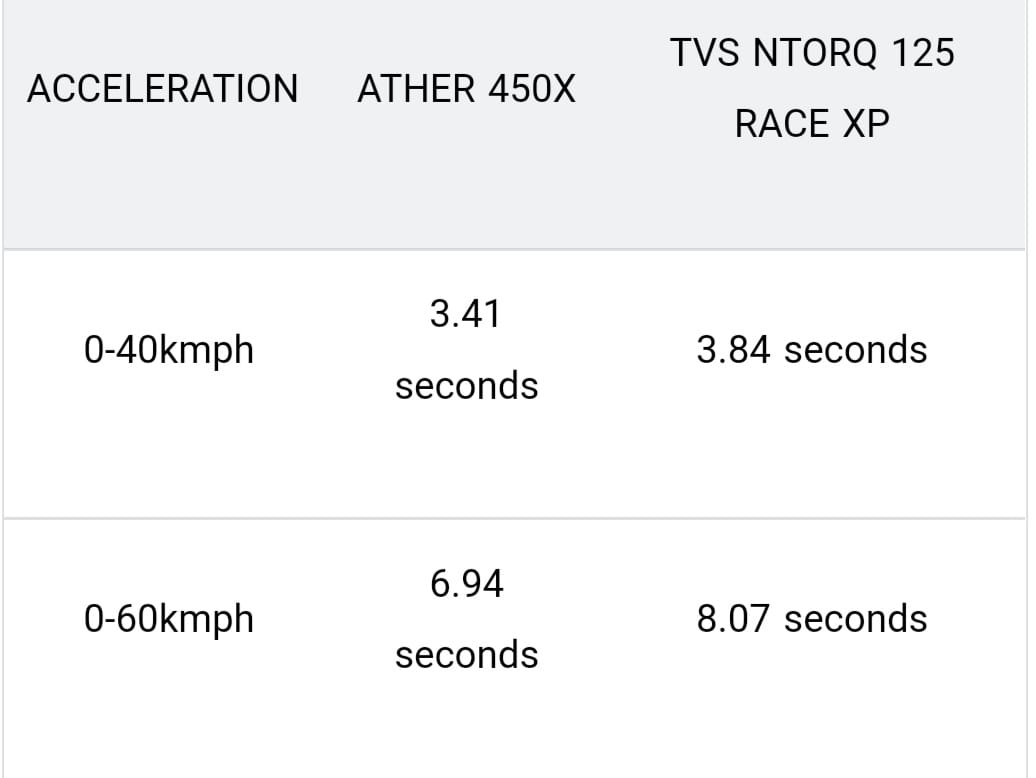The image size is (1036, 778).
Task: Select the 6.94 value
Action: (x=466, y=583)
